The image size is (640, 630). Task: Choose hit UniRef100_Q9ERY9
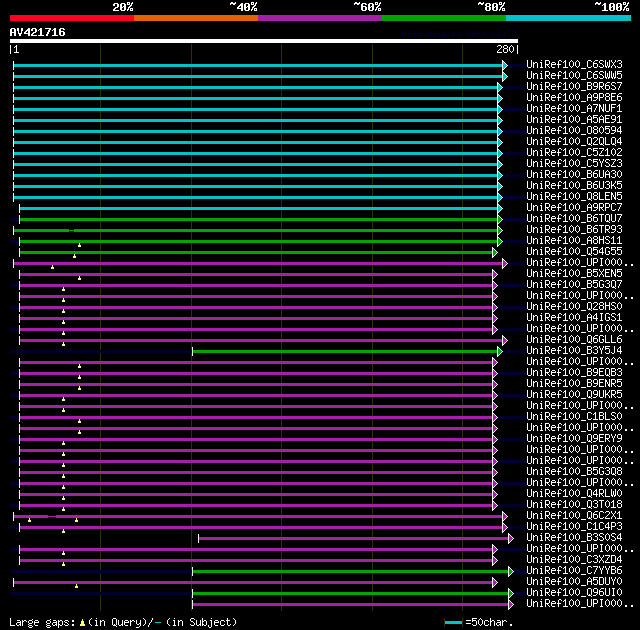[574, 439]
